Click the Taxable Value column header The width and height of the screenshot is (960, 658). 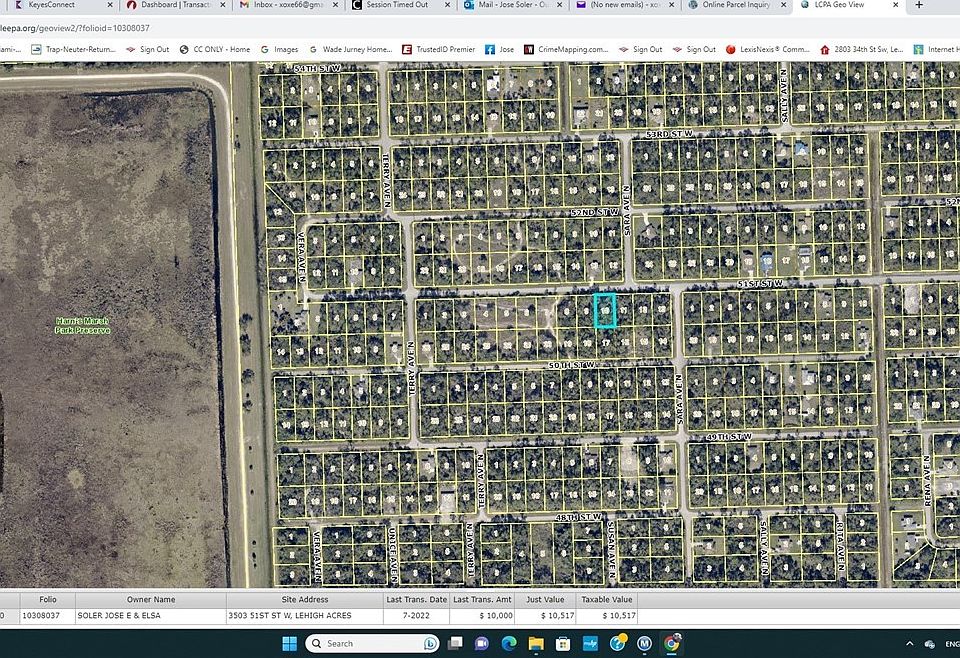pos(607,600)
